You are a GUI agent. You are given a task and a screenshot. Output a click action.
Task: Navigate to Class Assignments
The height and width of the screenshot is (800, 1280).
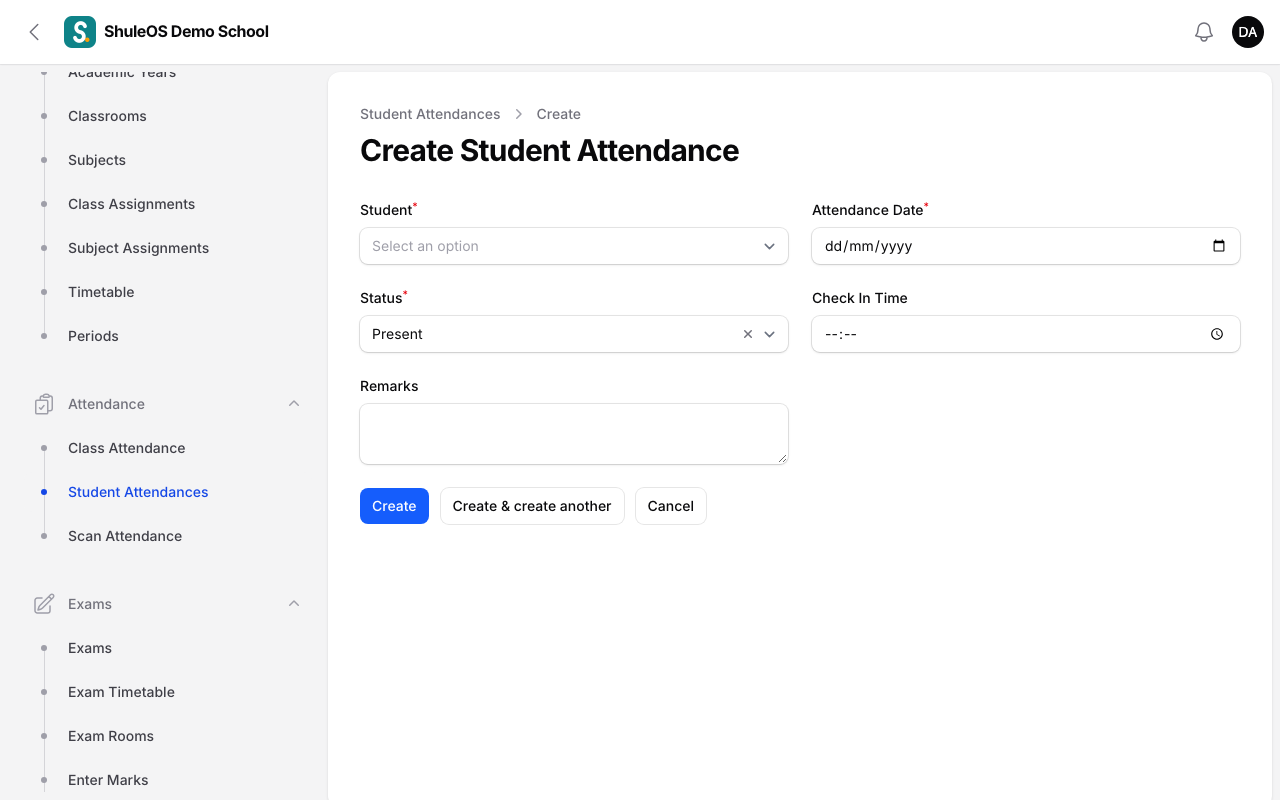tap(131, 204)
